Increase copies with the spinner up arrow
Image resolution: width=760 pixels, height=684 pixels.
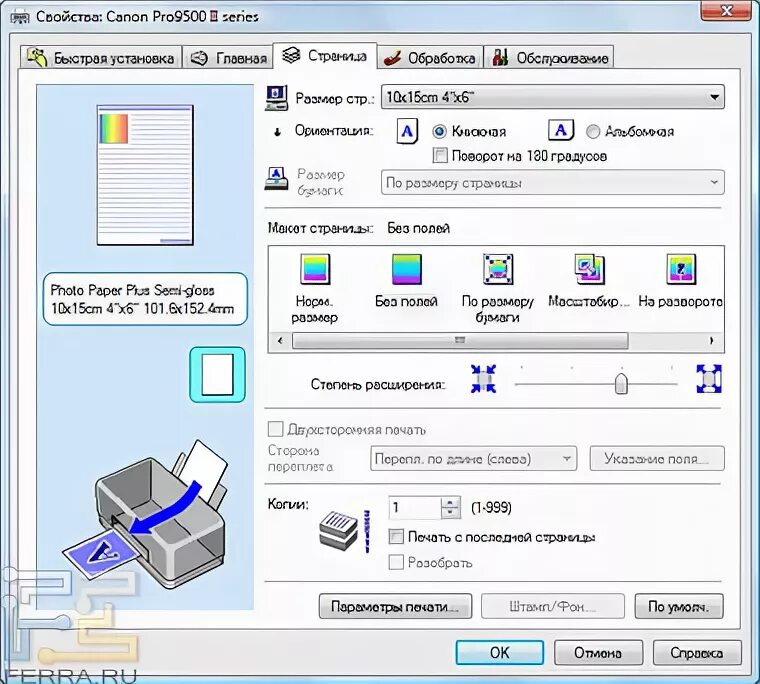450,502
